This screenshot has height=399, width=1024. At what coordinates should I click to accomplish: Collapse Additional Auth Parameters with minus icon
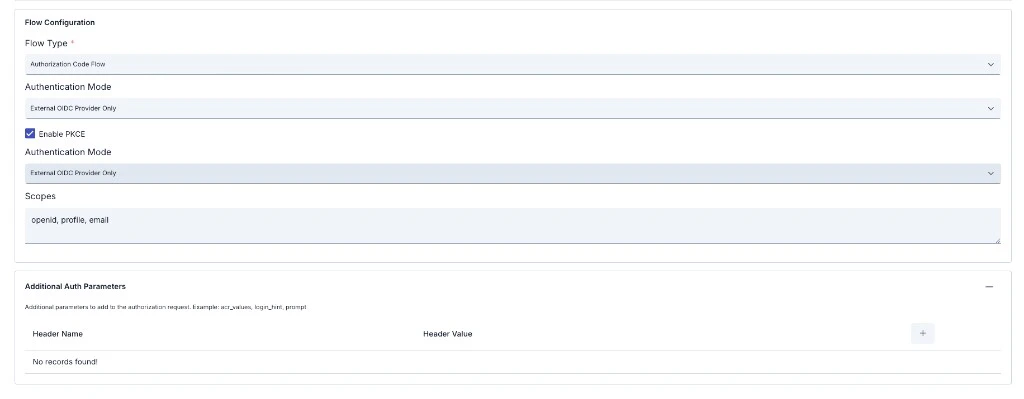(x=989, y=287)
